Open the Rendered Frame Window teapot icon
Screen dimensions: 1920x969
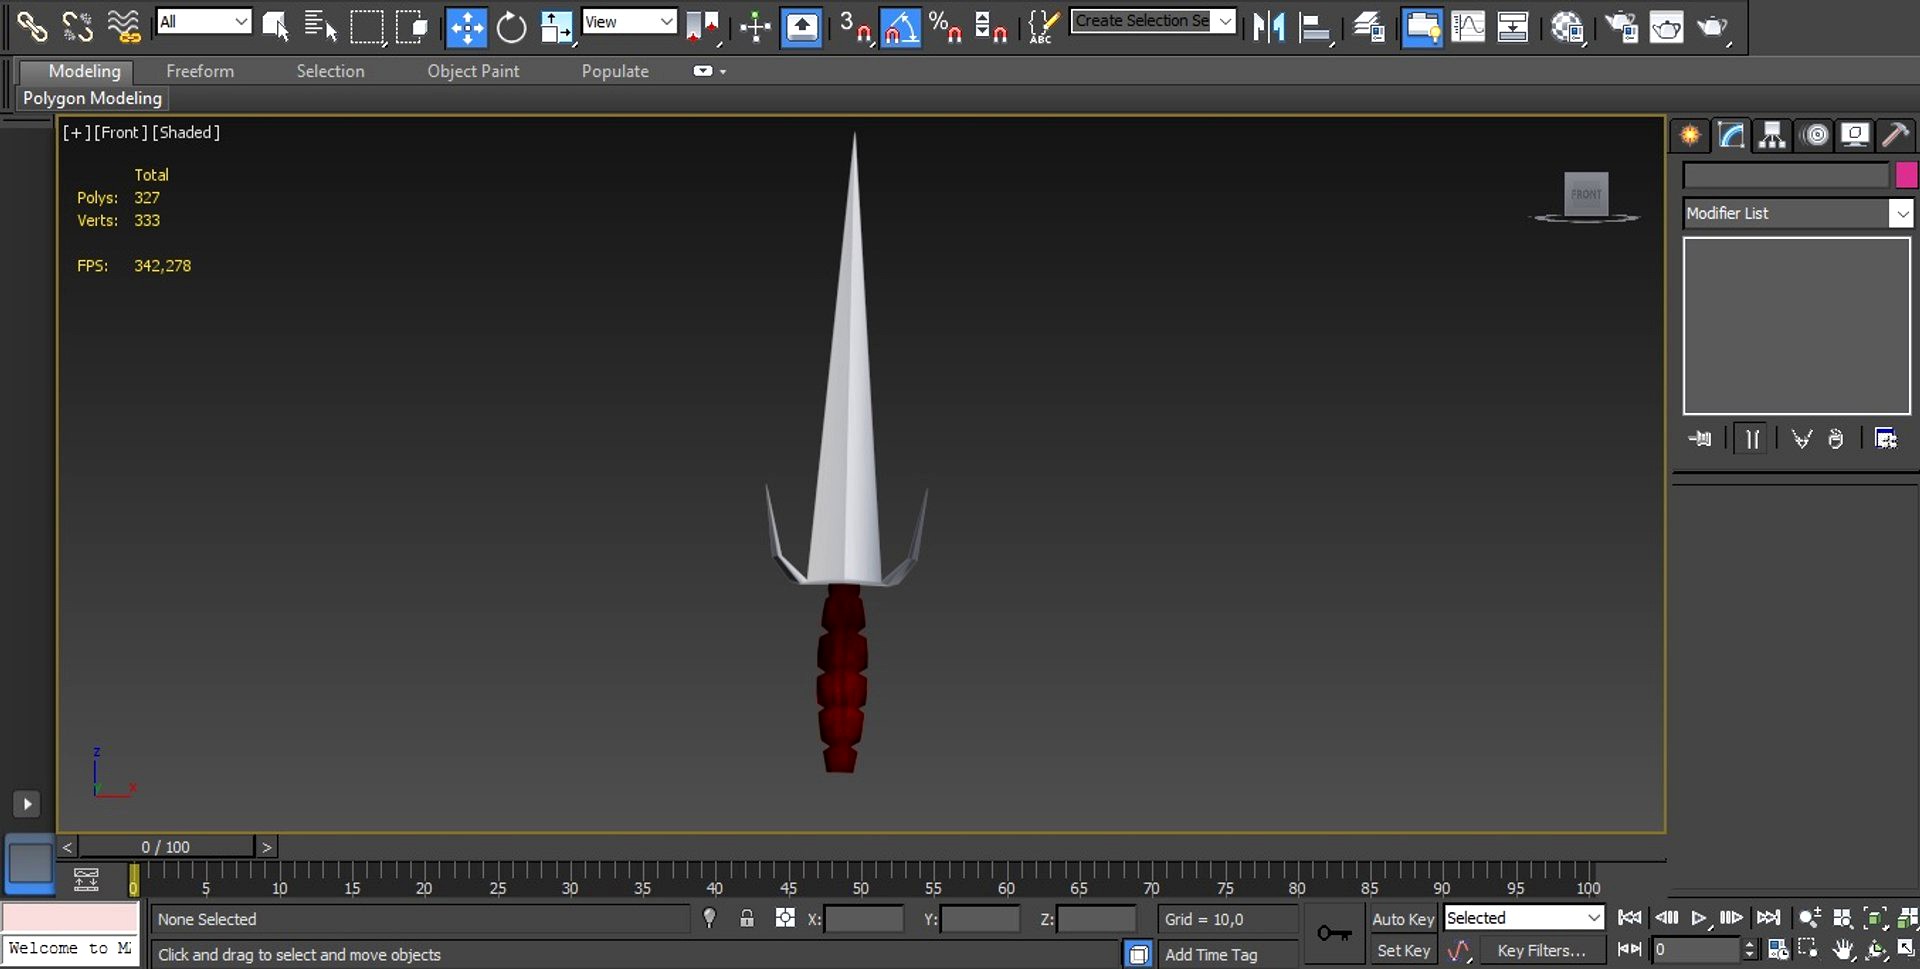coord(1666,26)
